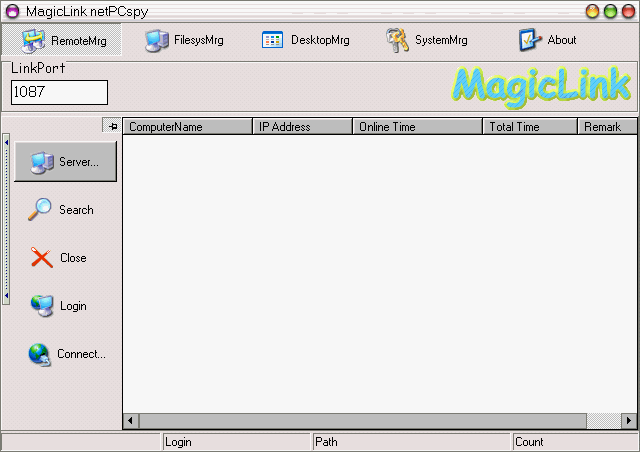Click the Search magnifying glass icon
Image resolution: width=640 pixels, height=452 pixels.
click(40, 210)
